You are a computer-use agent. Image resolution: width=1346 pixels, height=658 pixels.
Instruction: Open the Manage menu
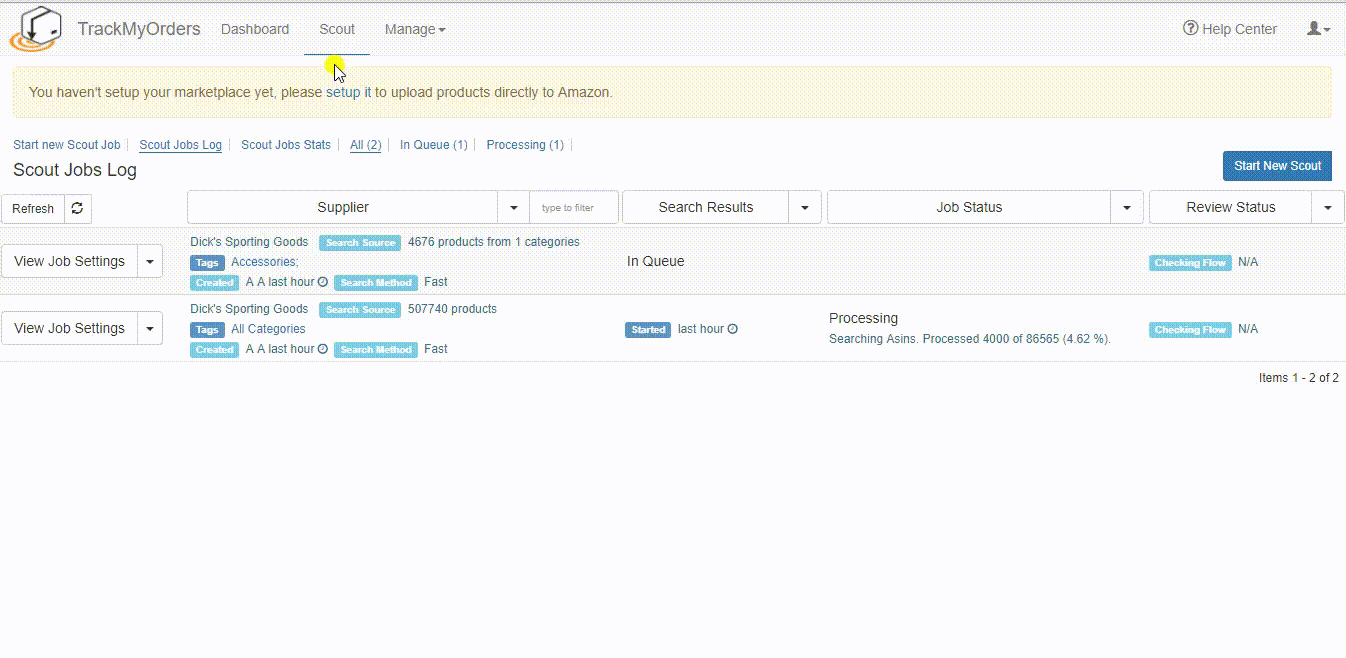(414, 29)
